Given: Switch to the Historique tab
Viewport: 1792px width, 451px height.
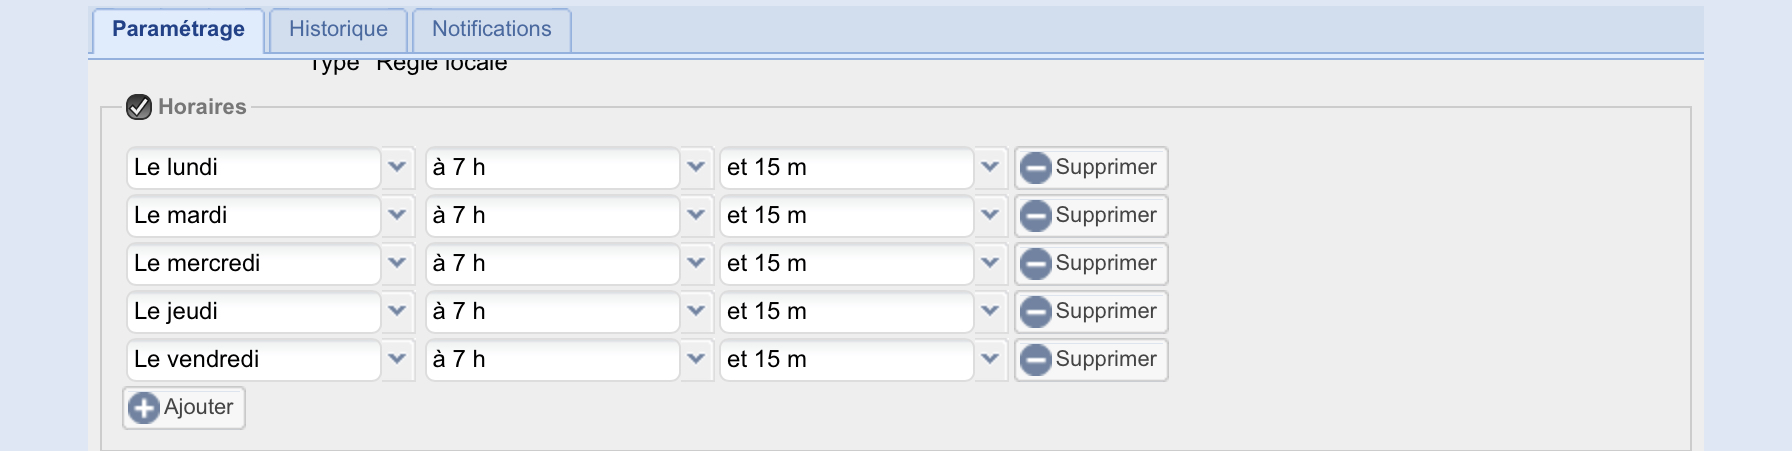Looking at the screenshot, I should (338, 30).
